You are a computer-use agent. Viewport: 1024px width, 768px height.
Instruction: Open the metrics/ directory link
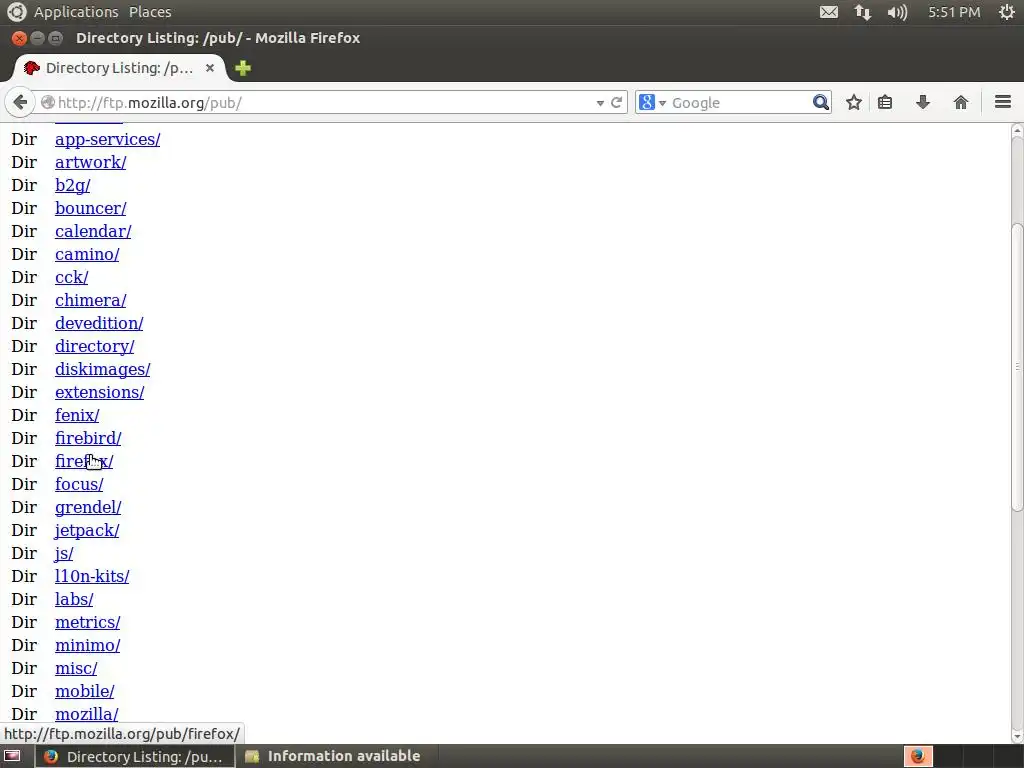(x=88, y=622)
